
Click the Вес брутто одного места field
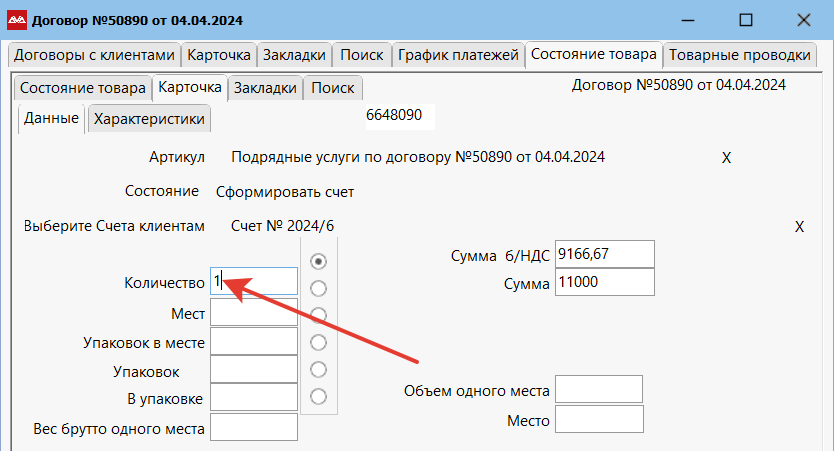click(x=254, y=428)
